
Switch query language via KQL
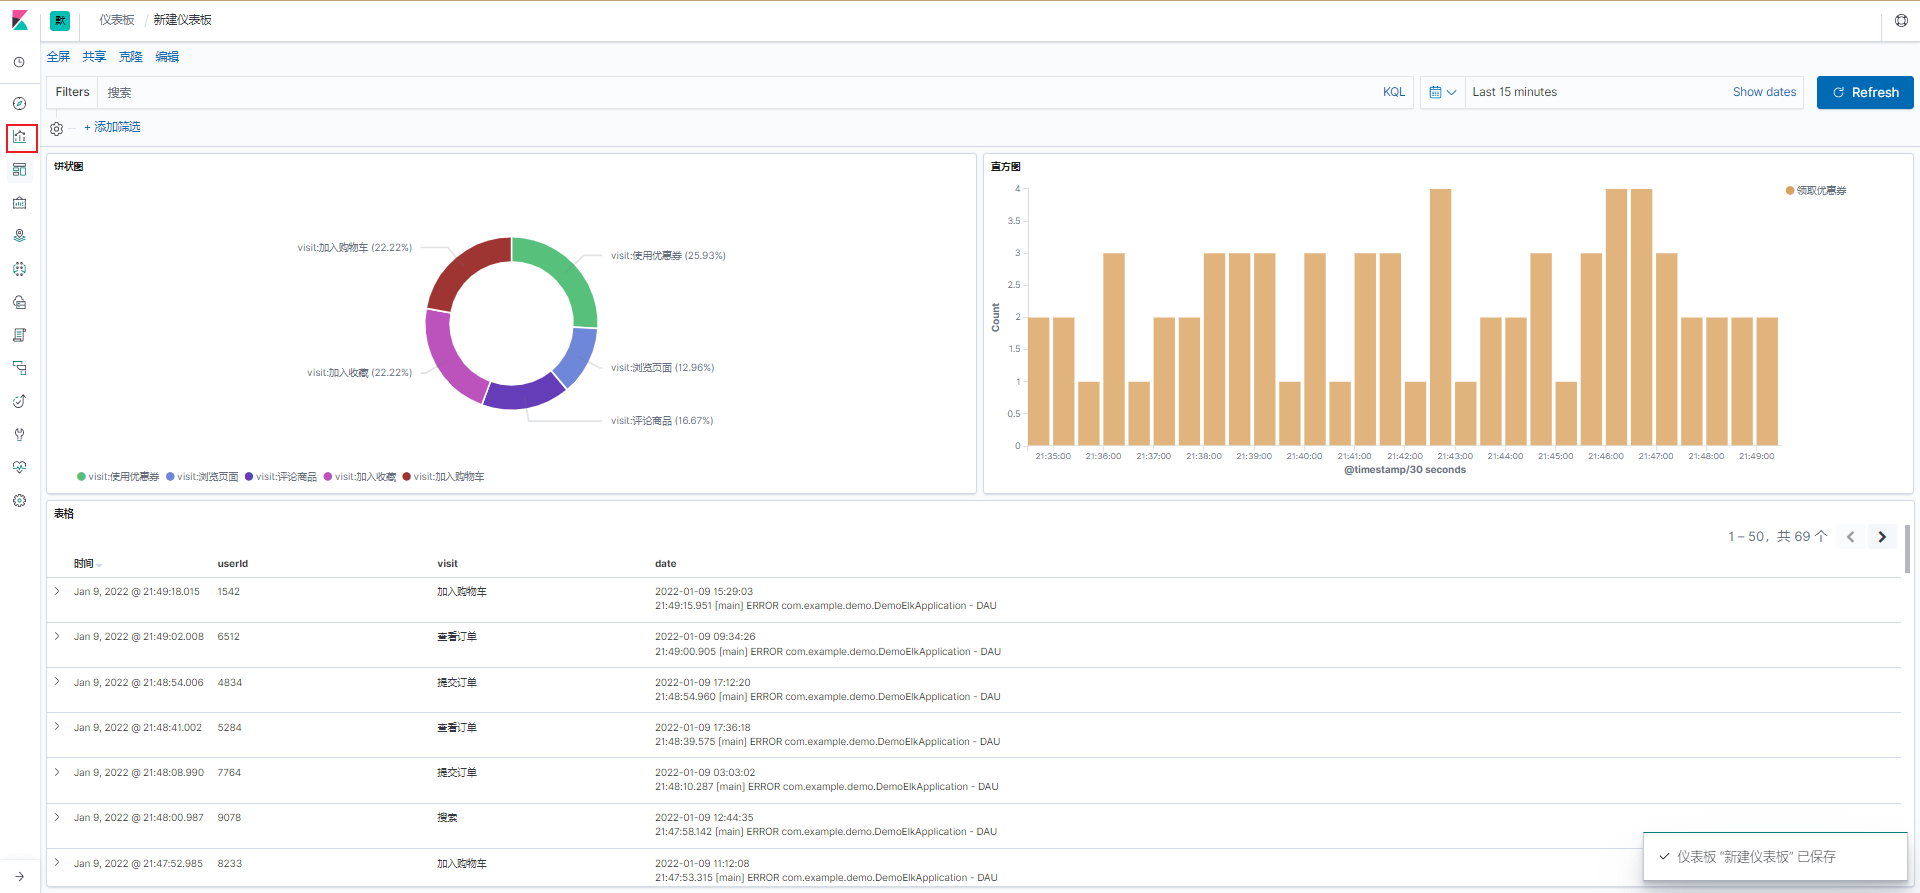tap(1394, 92)
